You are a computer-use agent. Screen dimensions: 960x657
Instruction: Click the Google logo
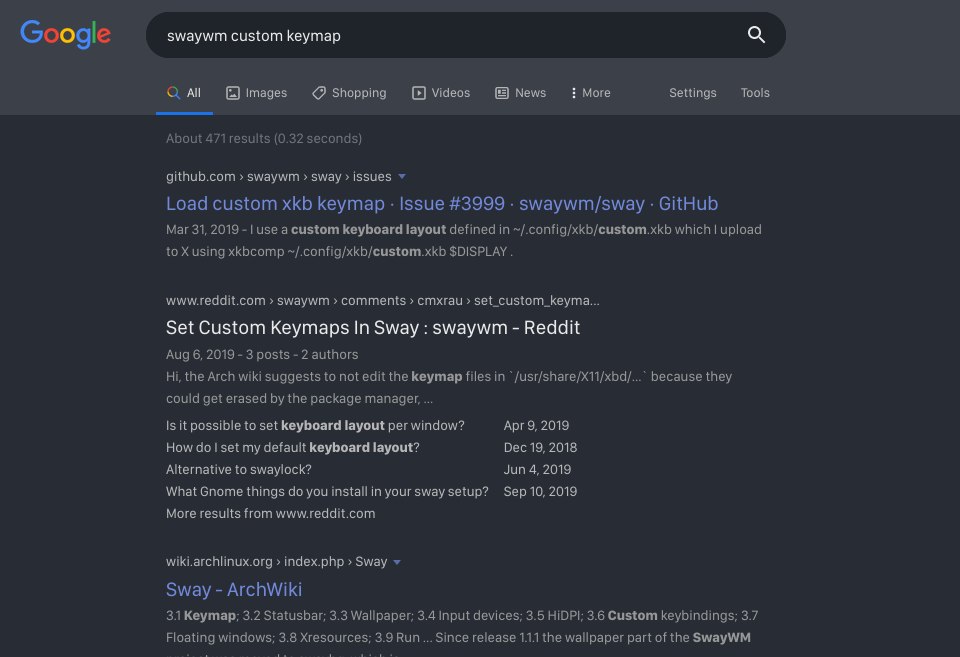click(x=66, y=34)
